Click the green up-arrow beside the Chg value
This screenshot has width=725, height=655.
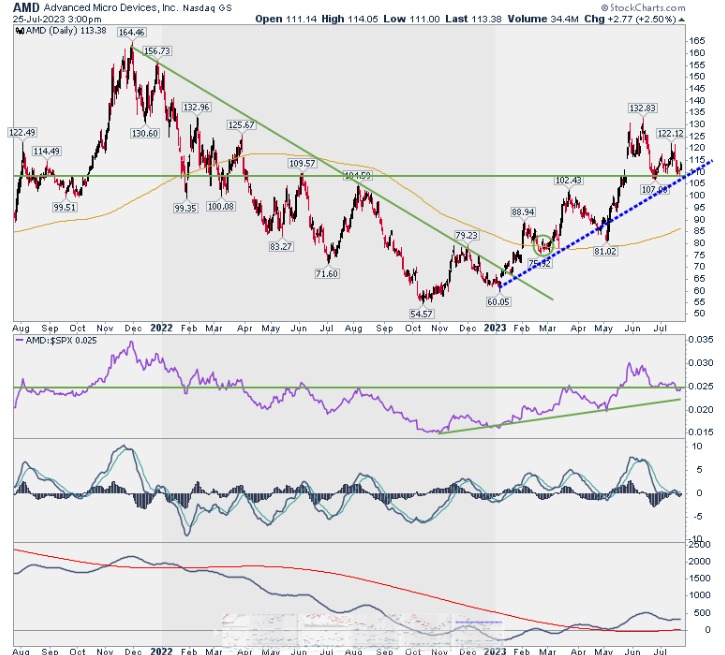point(682,19)
